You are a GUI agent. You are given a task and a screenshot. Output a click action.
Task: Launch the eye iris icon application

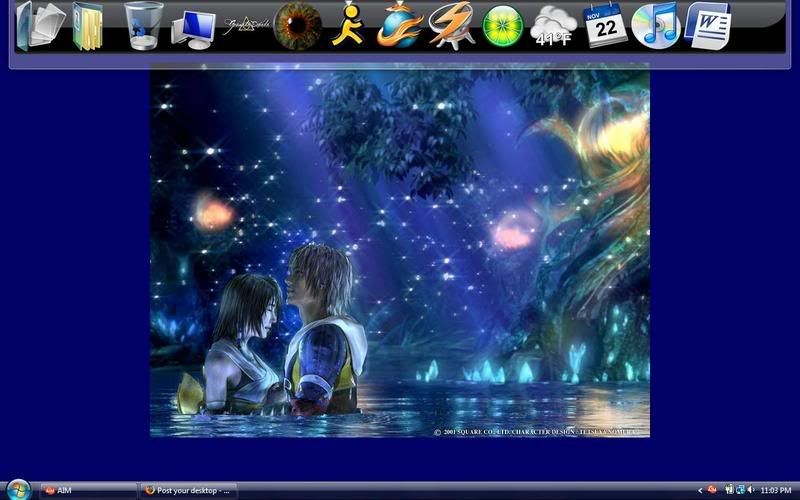[x=298, y=26]
